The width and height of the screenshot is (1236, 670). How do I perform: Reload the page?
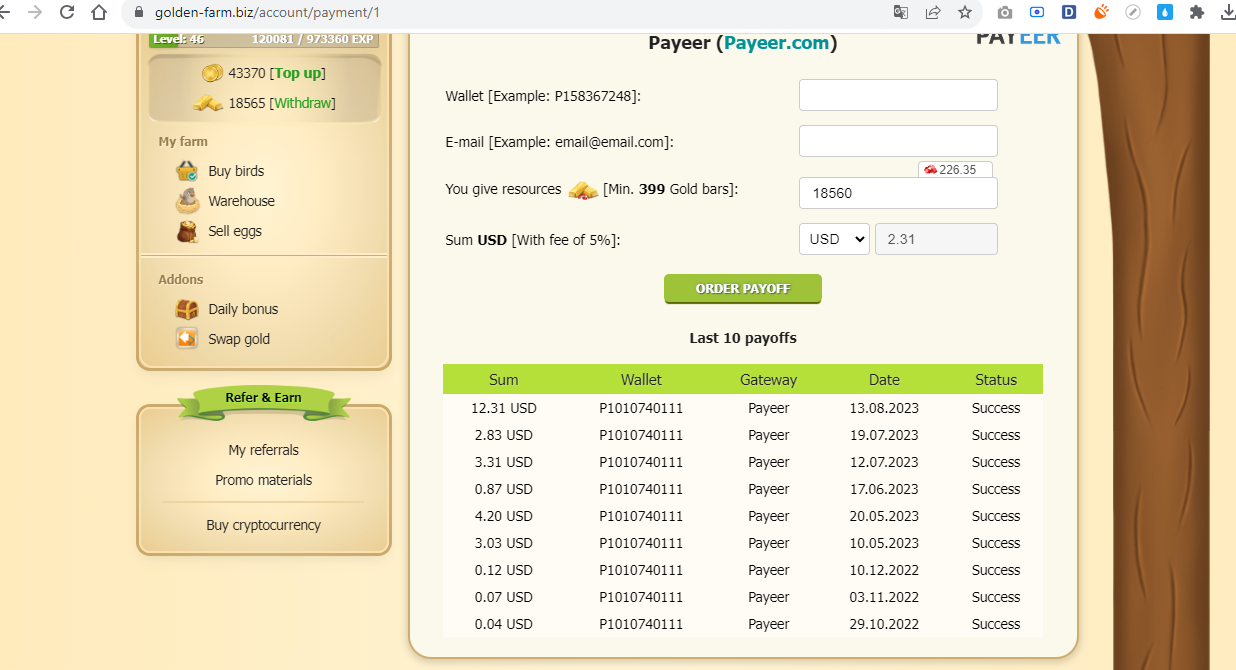(x=67, y=13)
